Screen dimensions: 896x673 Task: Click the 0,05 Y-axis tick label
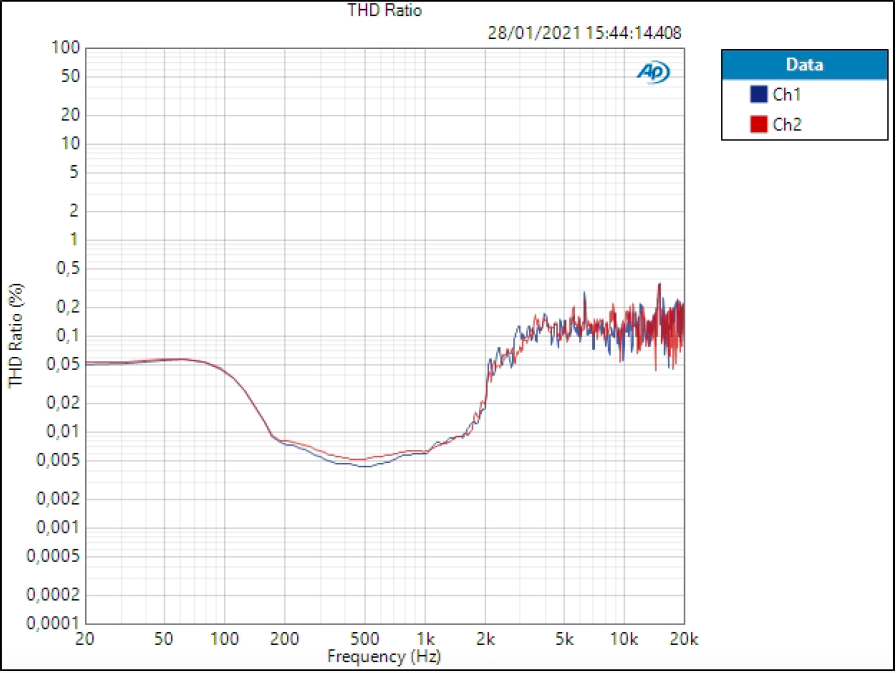point(63,364)
